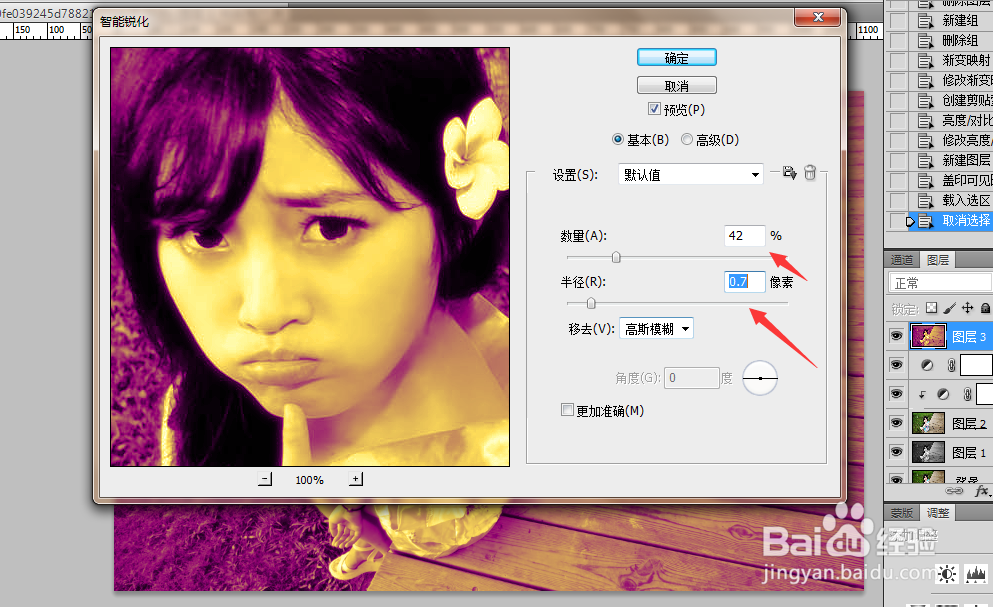Click the lock image pixels brush icon

point(949,308)
